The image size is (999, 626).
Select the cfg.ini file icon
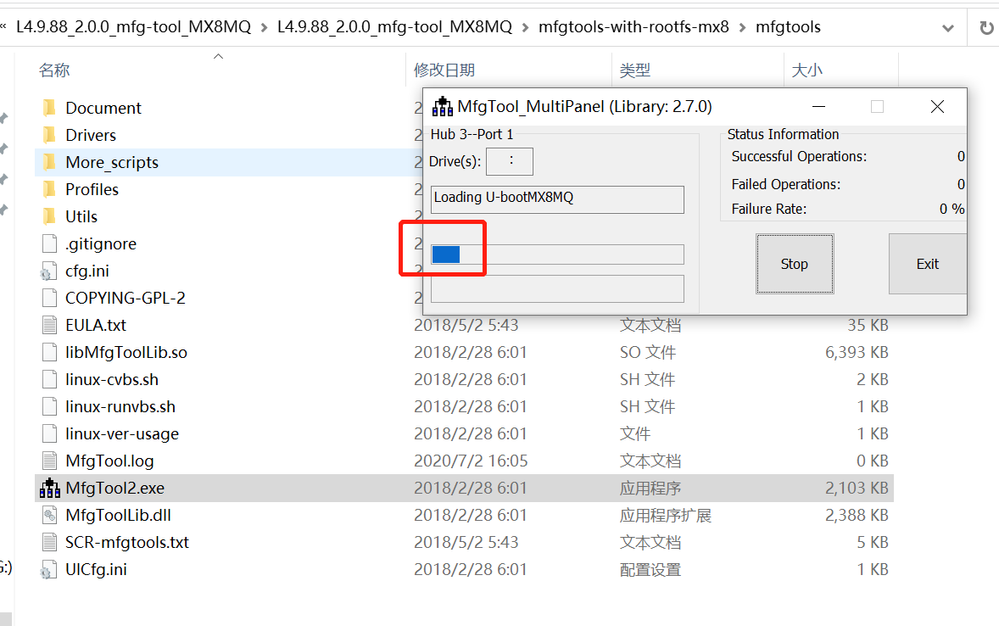point(49,271)
